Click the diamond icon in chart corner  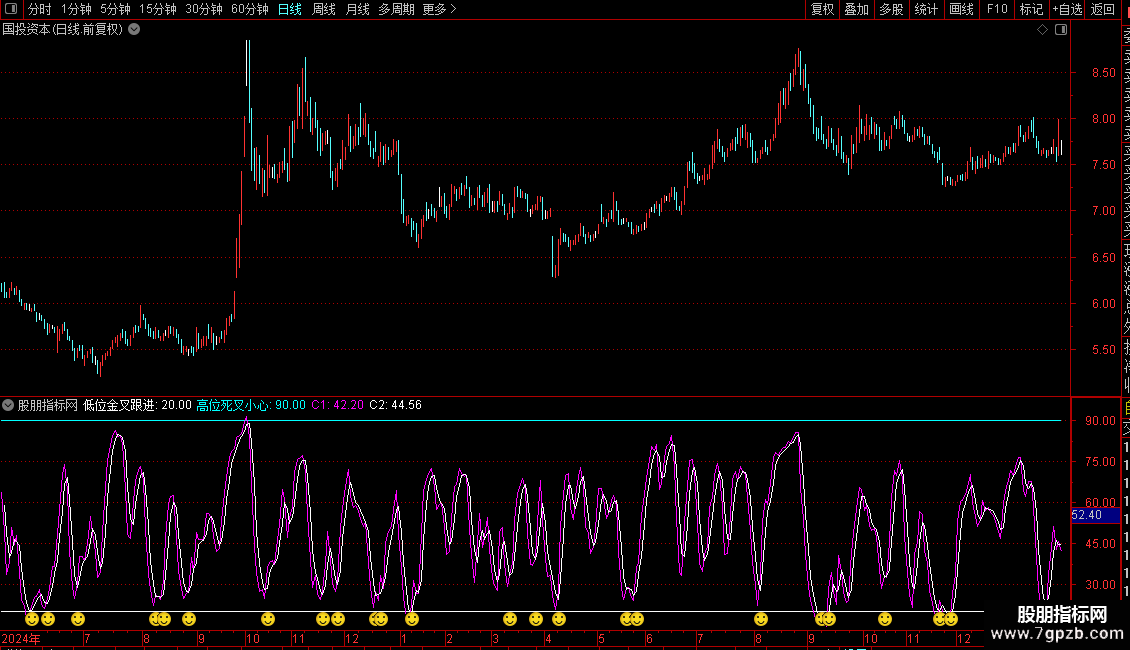(1042, 30)
